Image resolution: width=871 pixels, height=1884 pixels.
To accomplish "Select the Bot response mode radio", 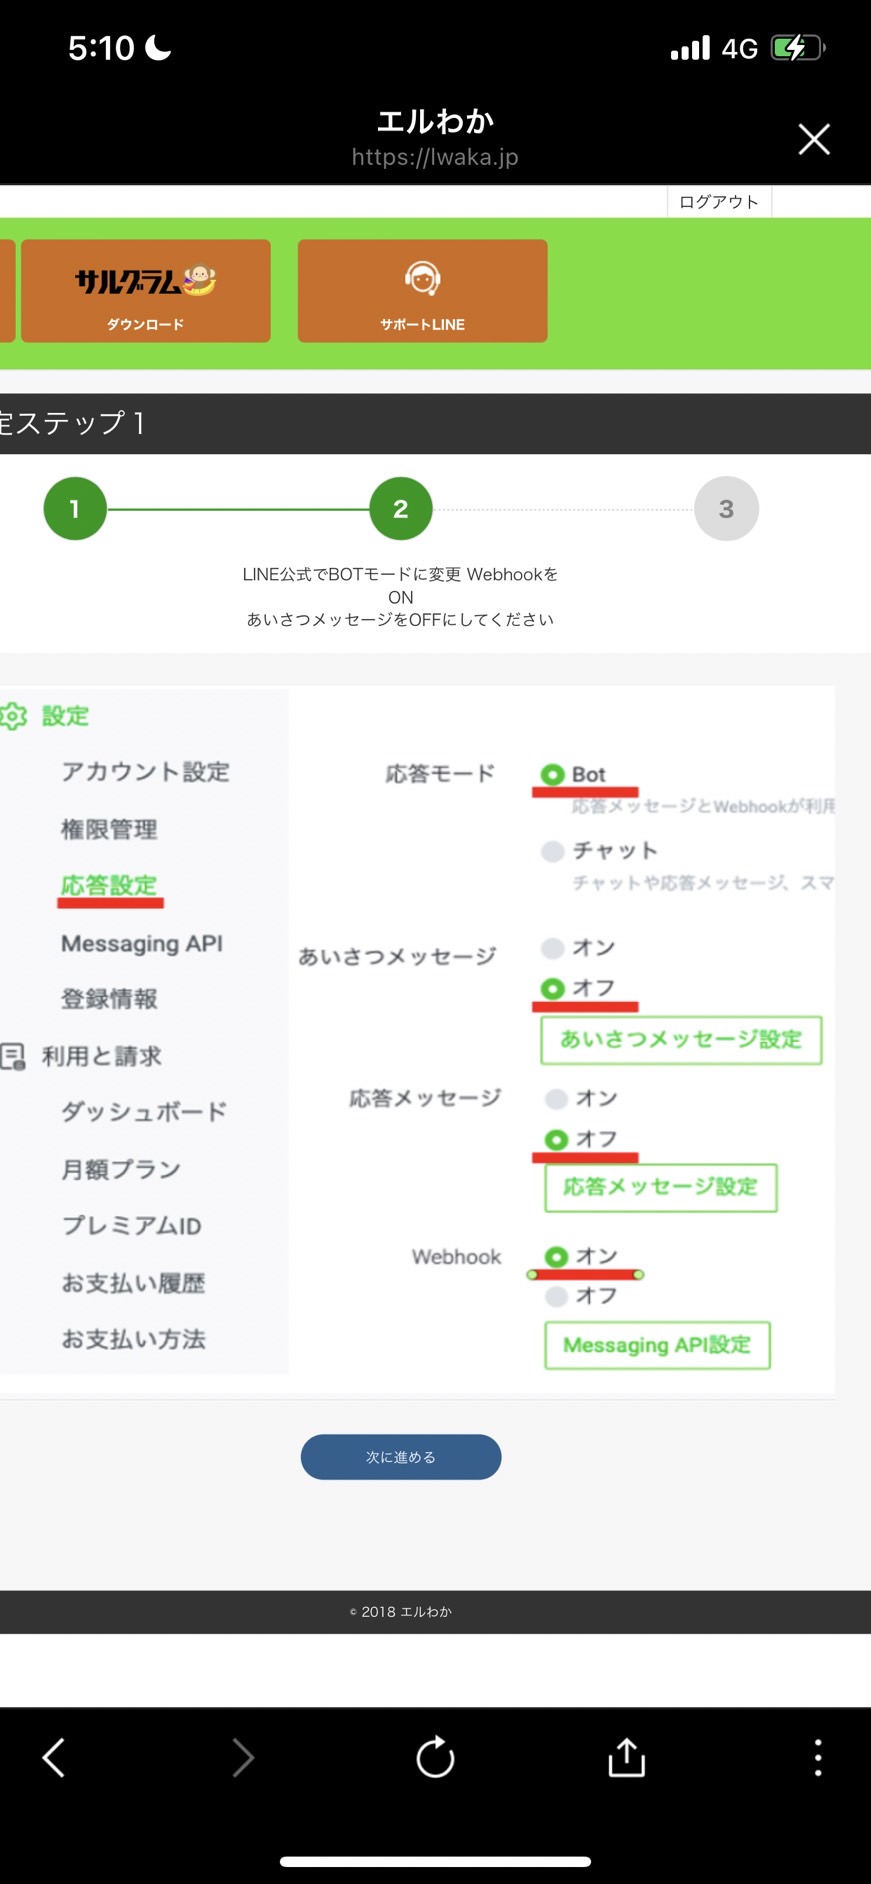I will pyautogui.click(x=552, y=774).
